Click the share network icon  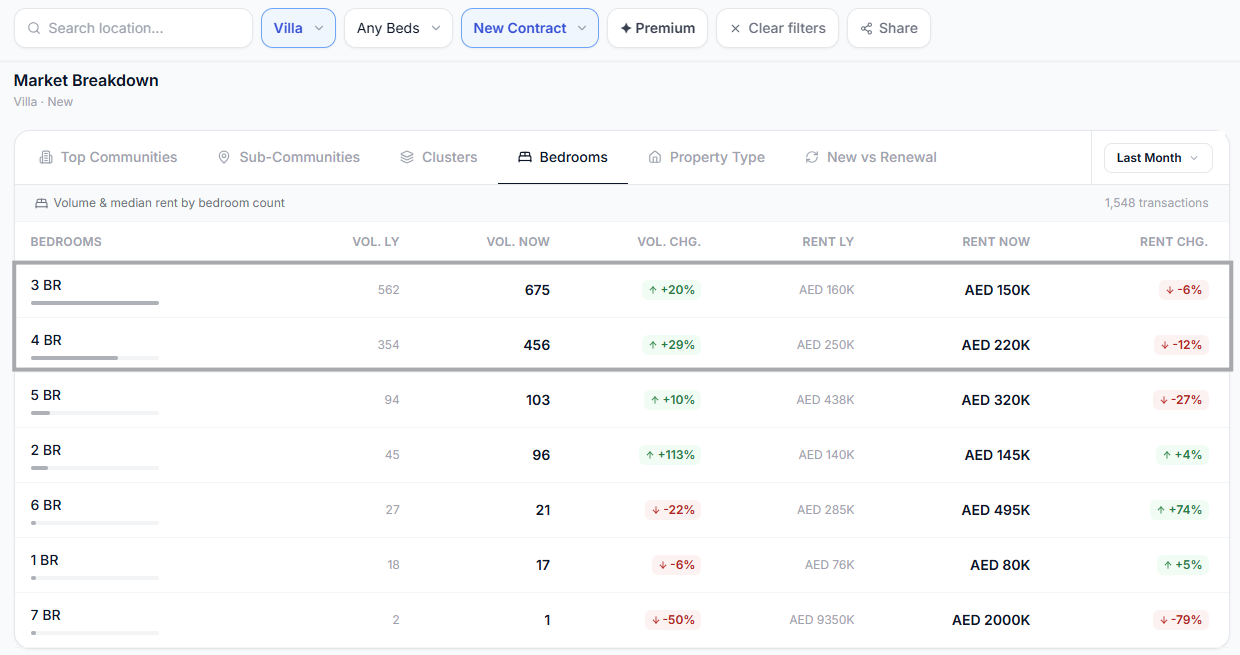(866, 28)
